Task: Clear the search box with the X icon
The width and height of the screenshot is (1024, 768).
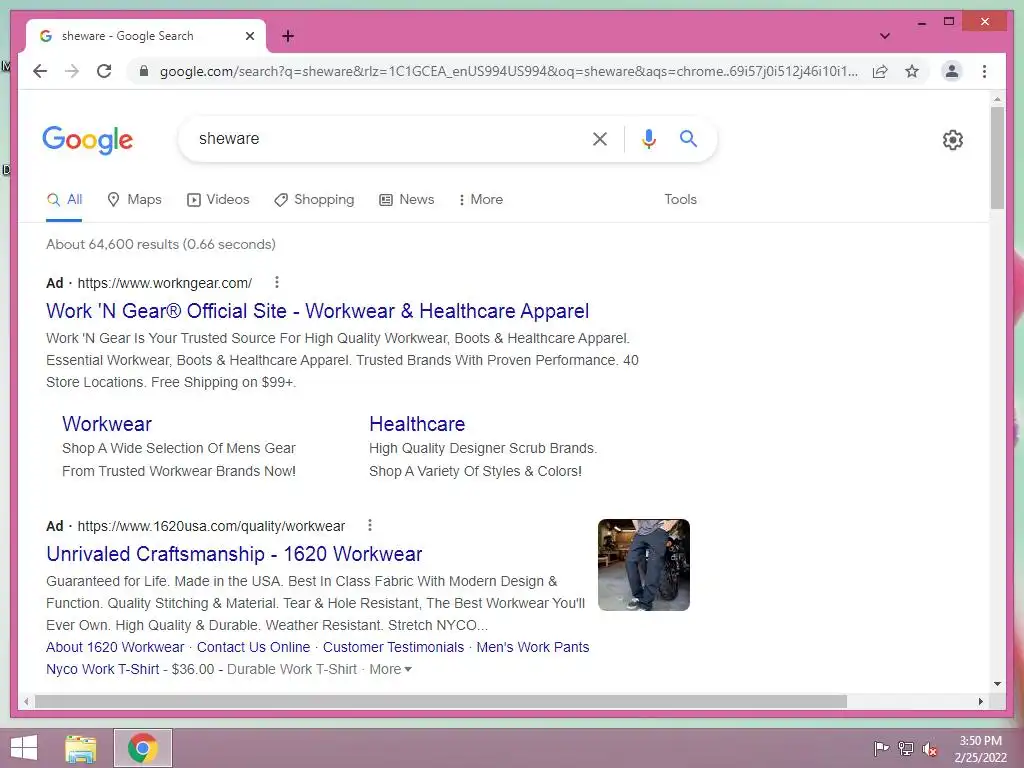Action: (x=600, y=138)
